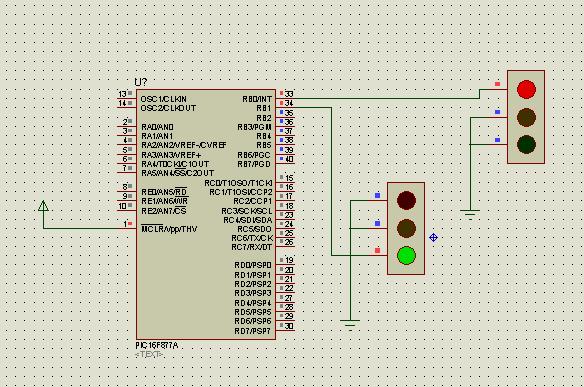Screen dimensions: 584x387
Task: Click pin 34 RB1 terminal
Action: pos(285,104)
